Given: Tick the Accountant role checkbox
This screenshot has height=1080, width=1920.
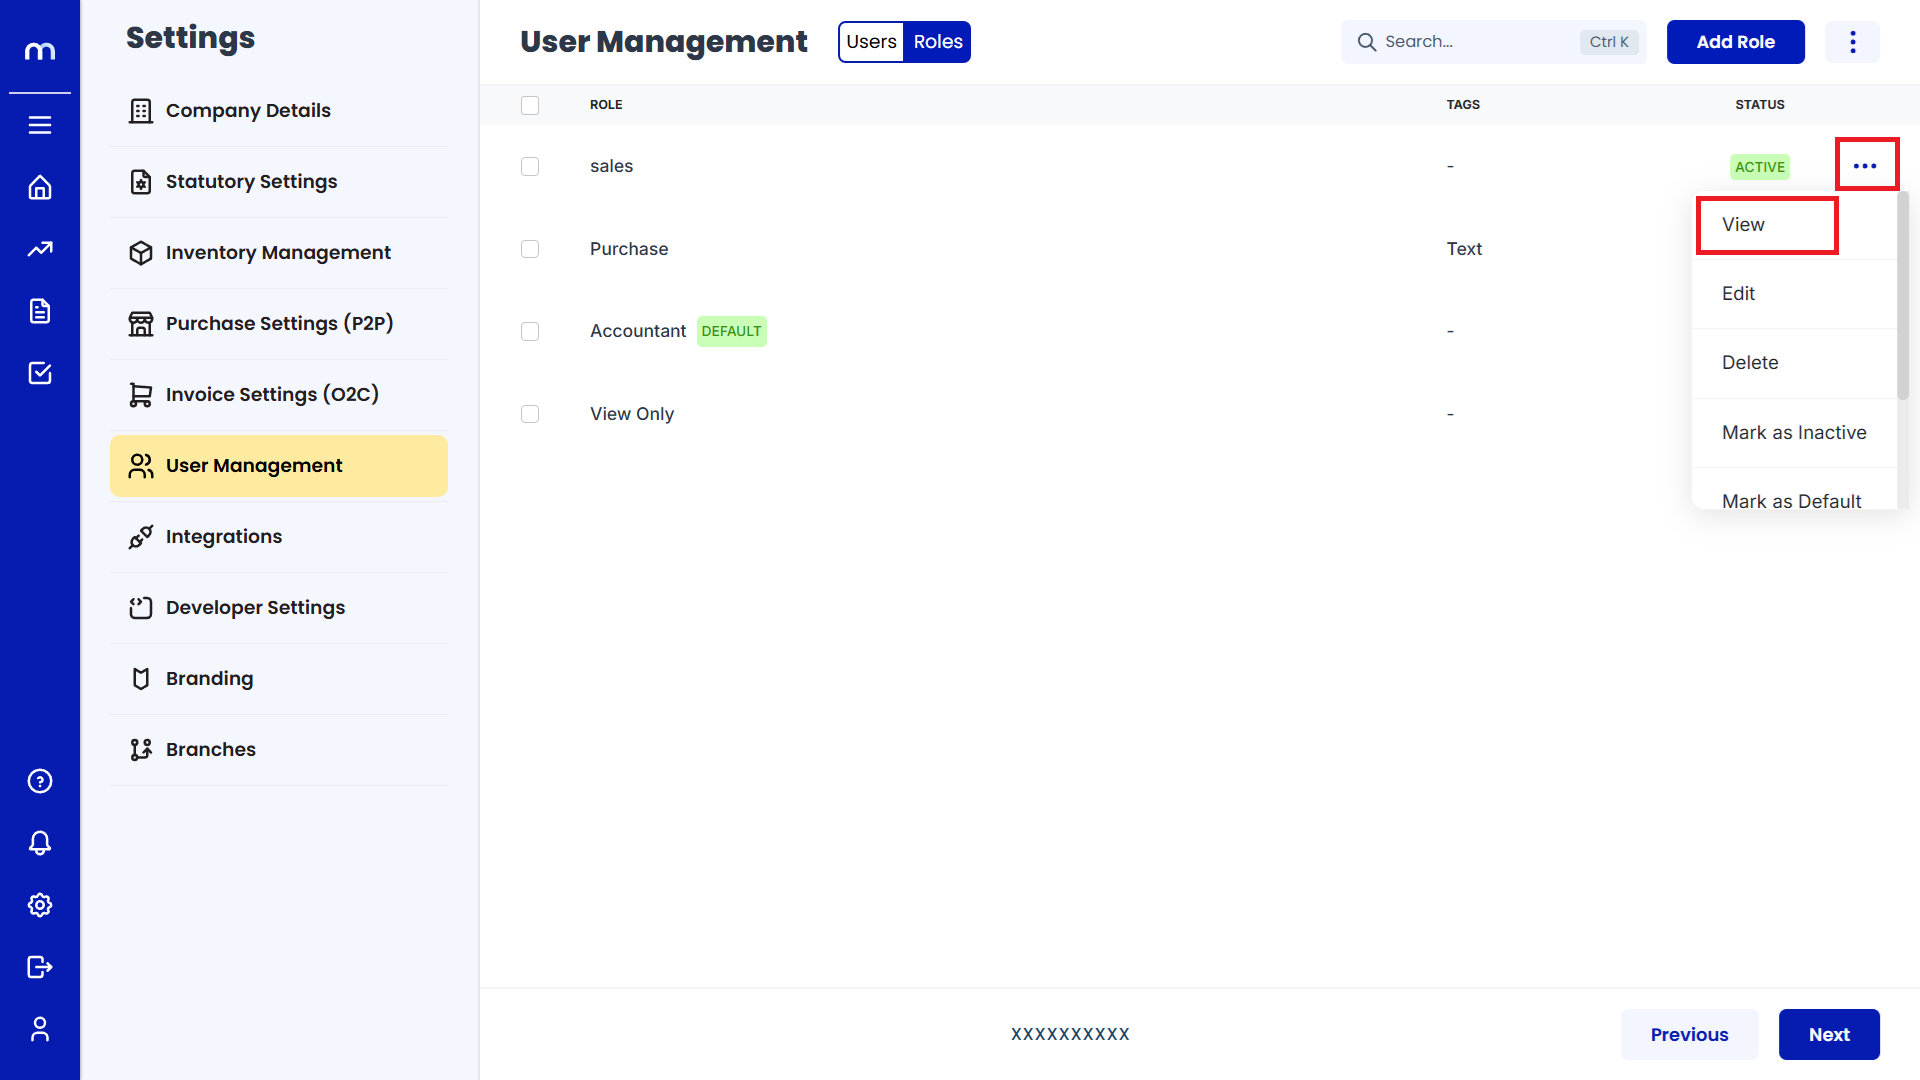Looking at the screenshot, I should pyautogui.click(x=530, y=331).
